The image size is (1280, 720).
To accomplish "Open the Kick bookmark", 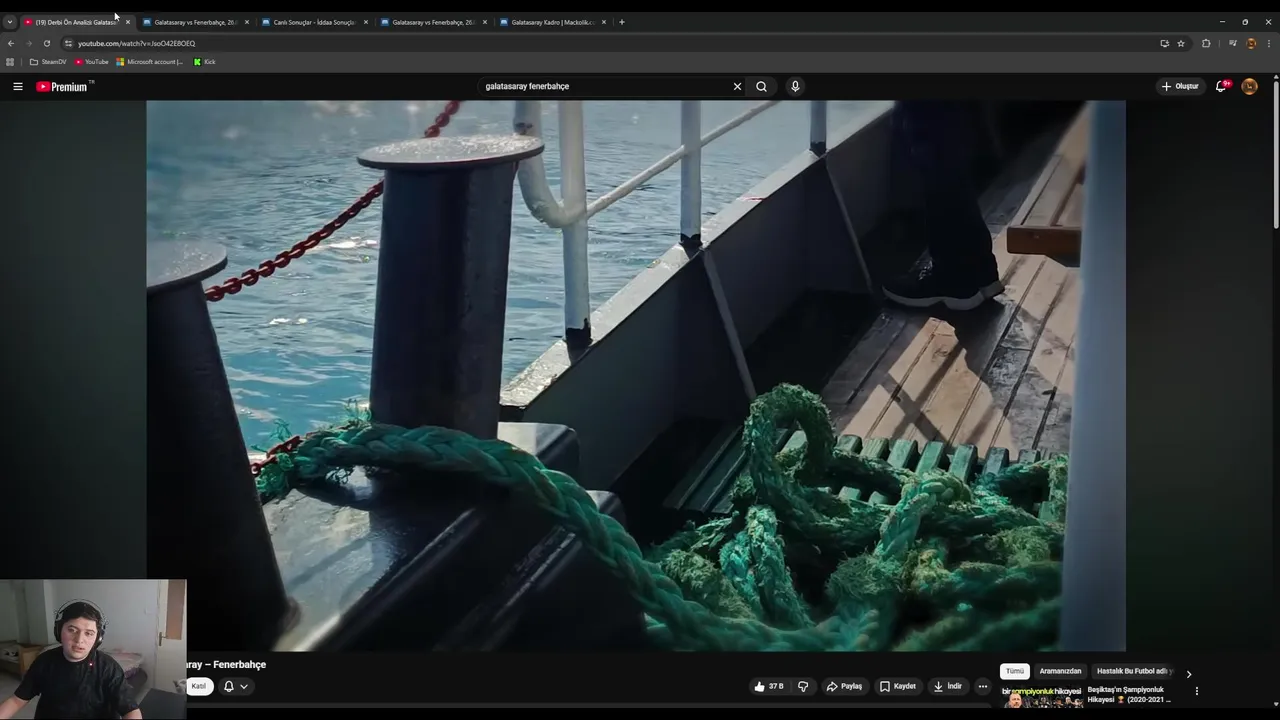I will [x=204, y=62].
